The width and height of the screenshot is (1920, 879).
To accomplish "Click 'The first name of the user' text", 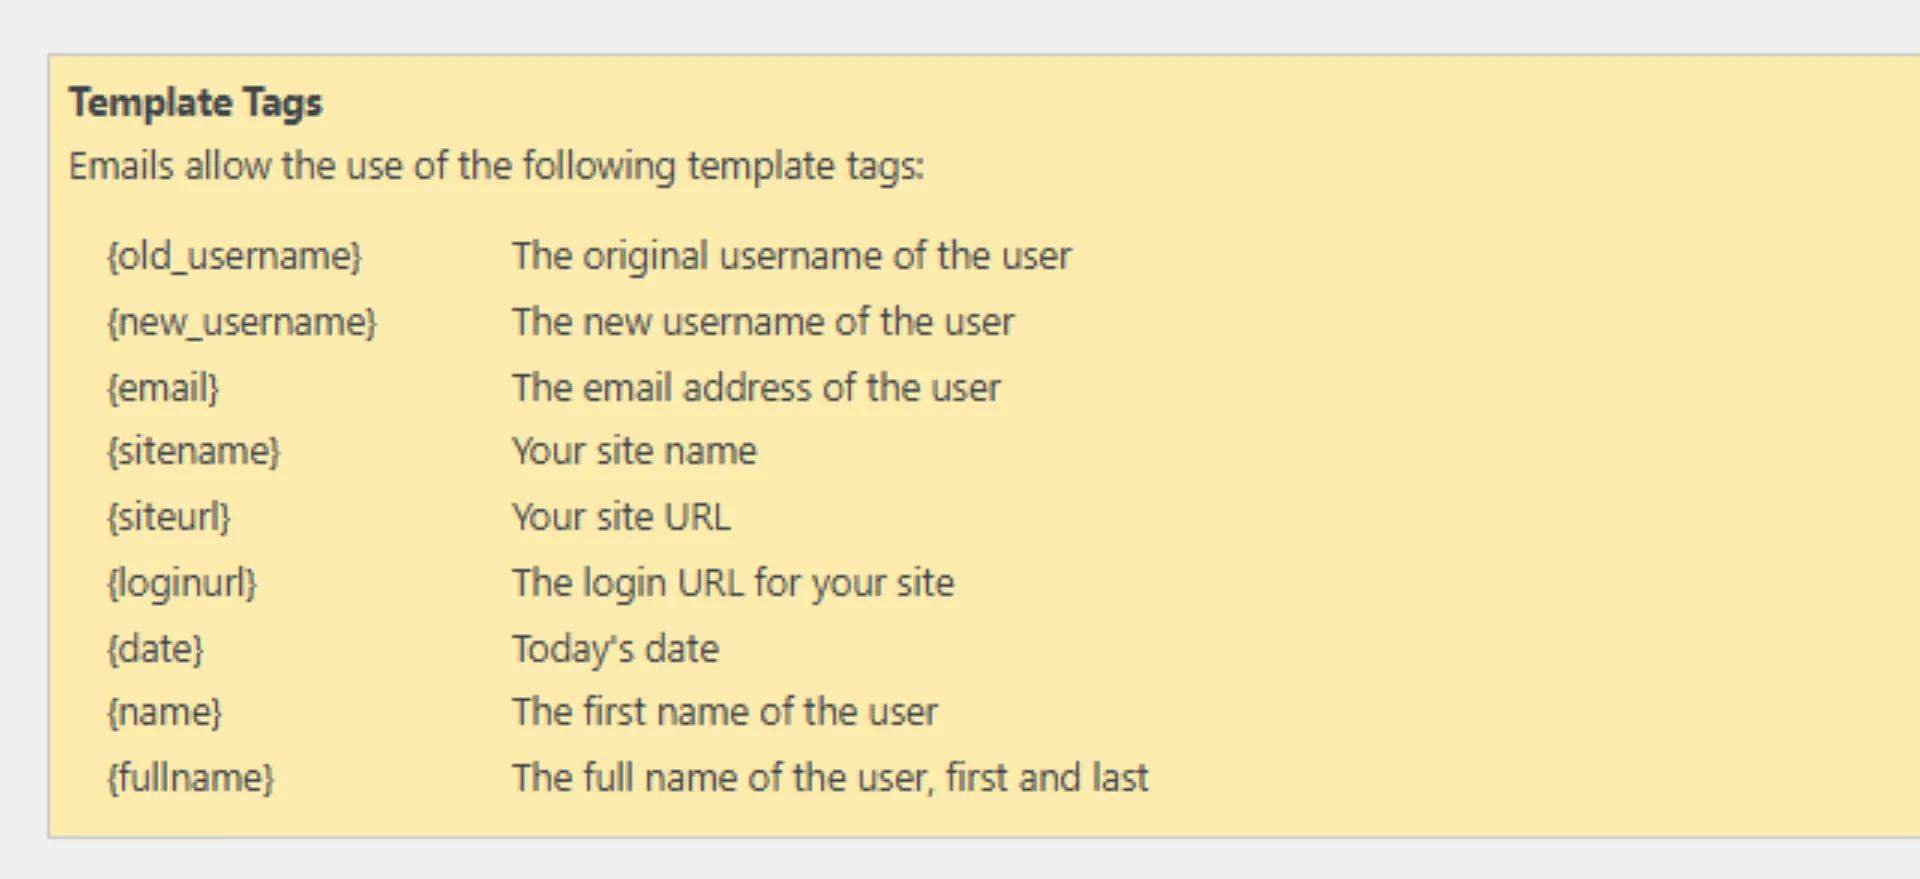I will tap(725, 712).
